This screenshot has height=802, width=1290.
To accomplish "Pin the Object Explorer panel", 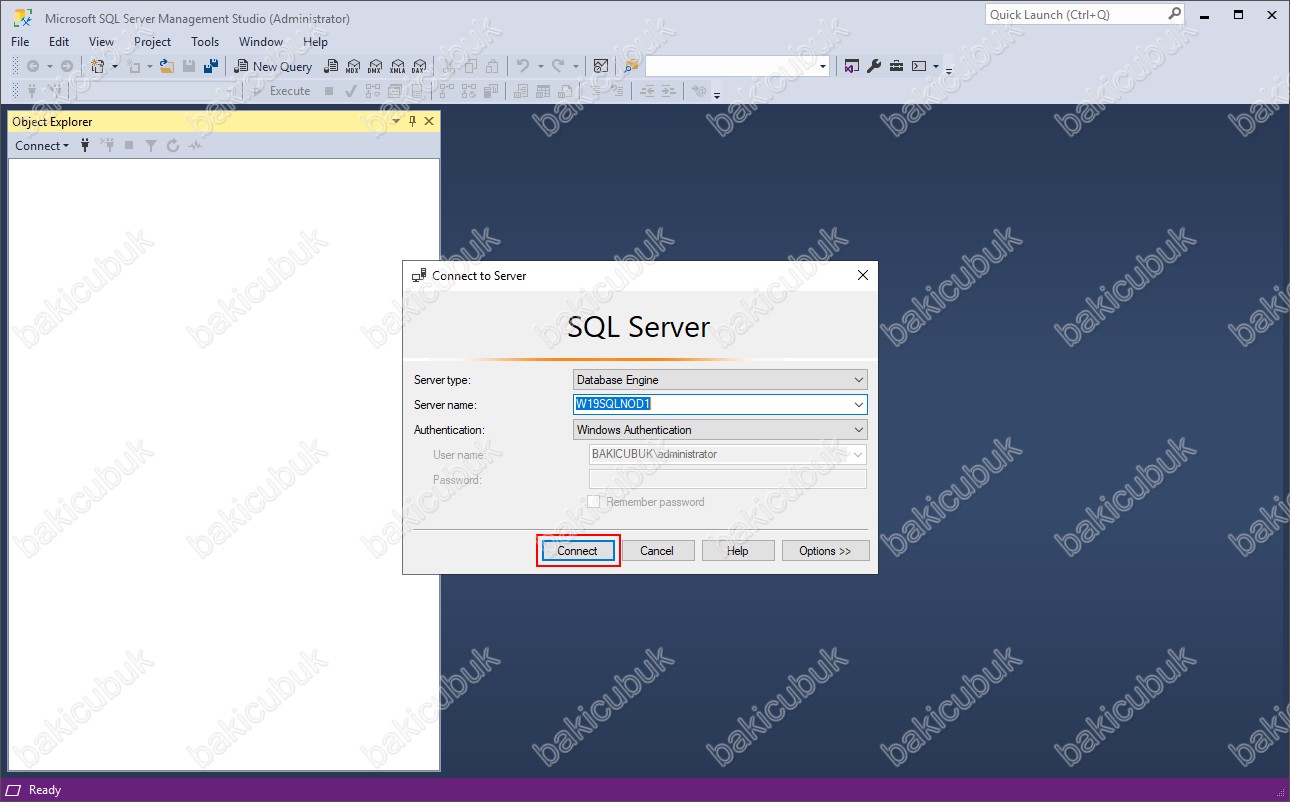I will (x=413, y=121).
